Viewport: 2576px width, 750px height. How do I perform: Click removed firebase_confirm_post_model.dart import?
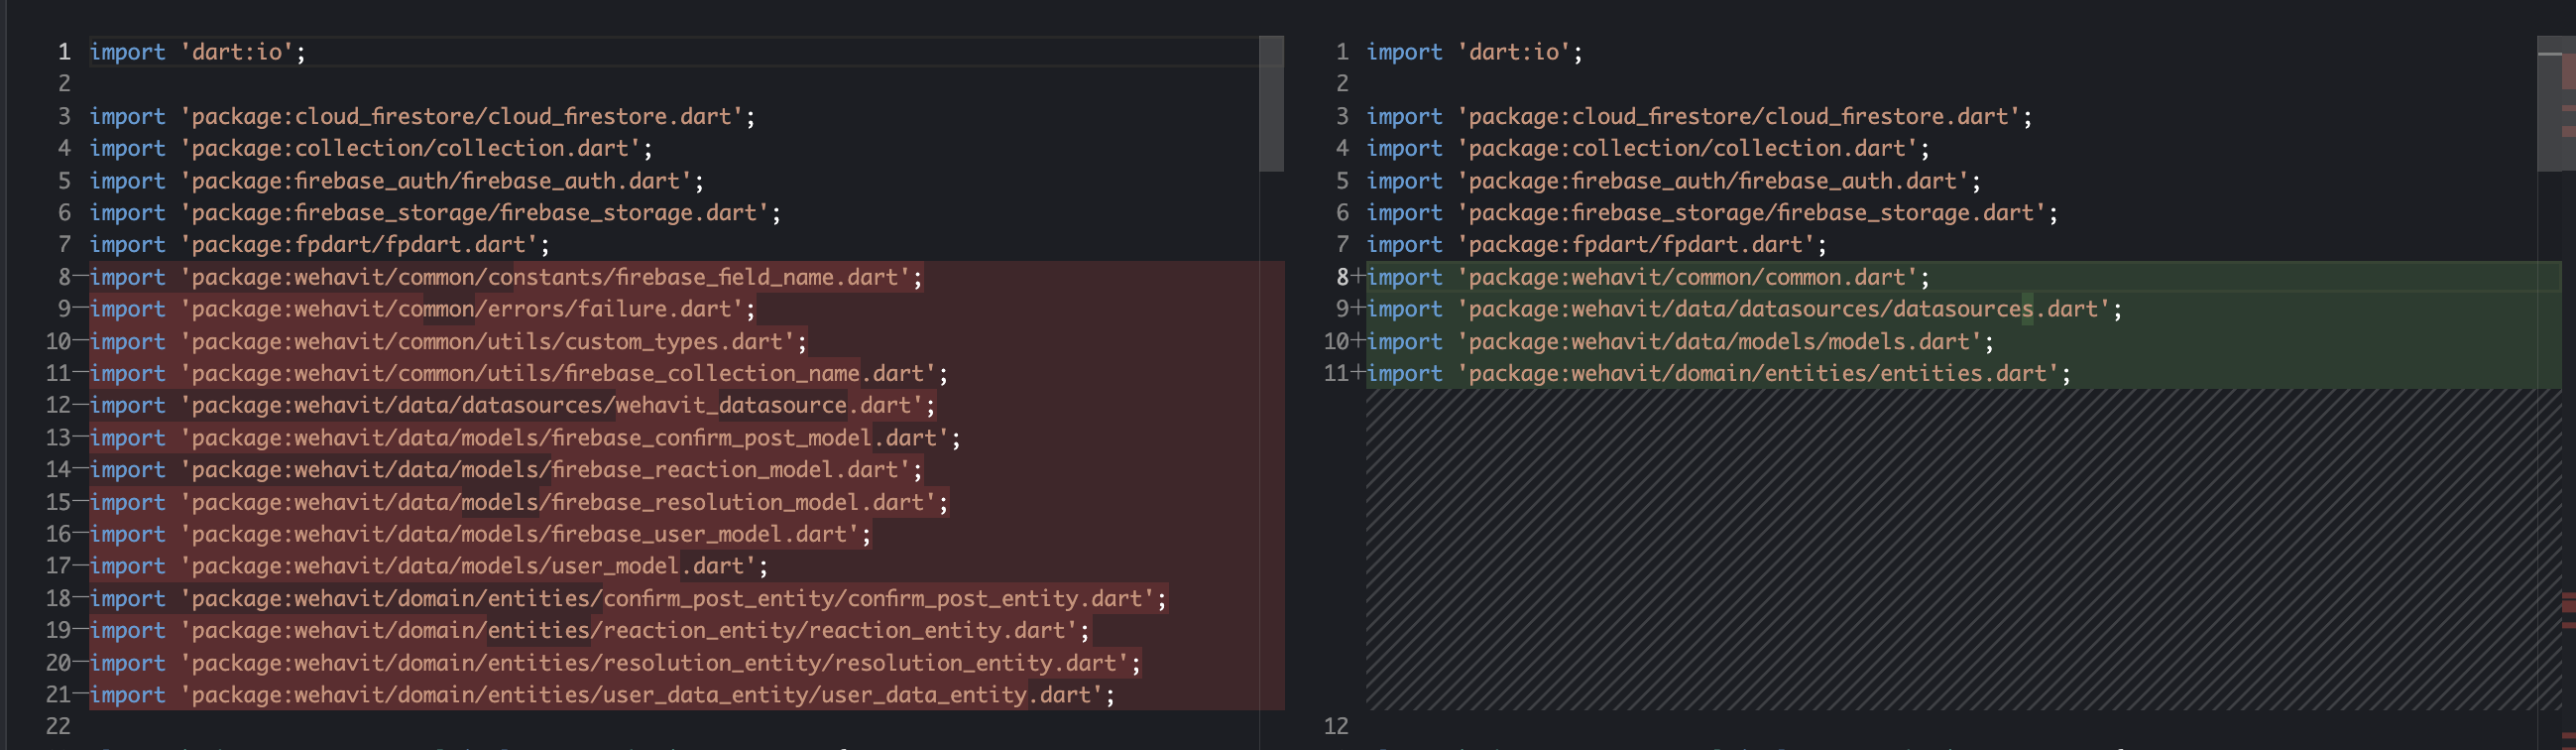tap(525, 437)
